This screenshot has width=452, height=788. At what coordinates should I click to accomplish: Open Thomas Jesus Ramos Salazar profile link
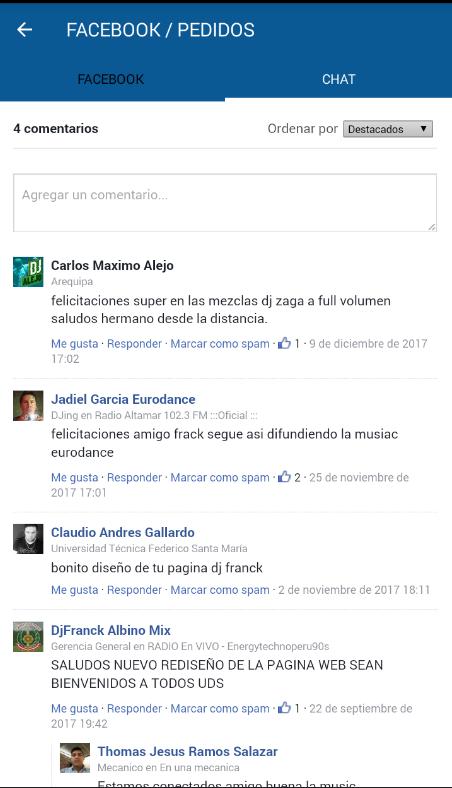(x=188, y=751)
